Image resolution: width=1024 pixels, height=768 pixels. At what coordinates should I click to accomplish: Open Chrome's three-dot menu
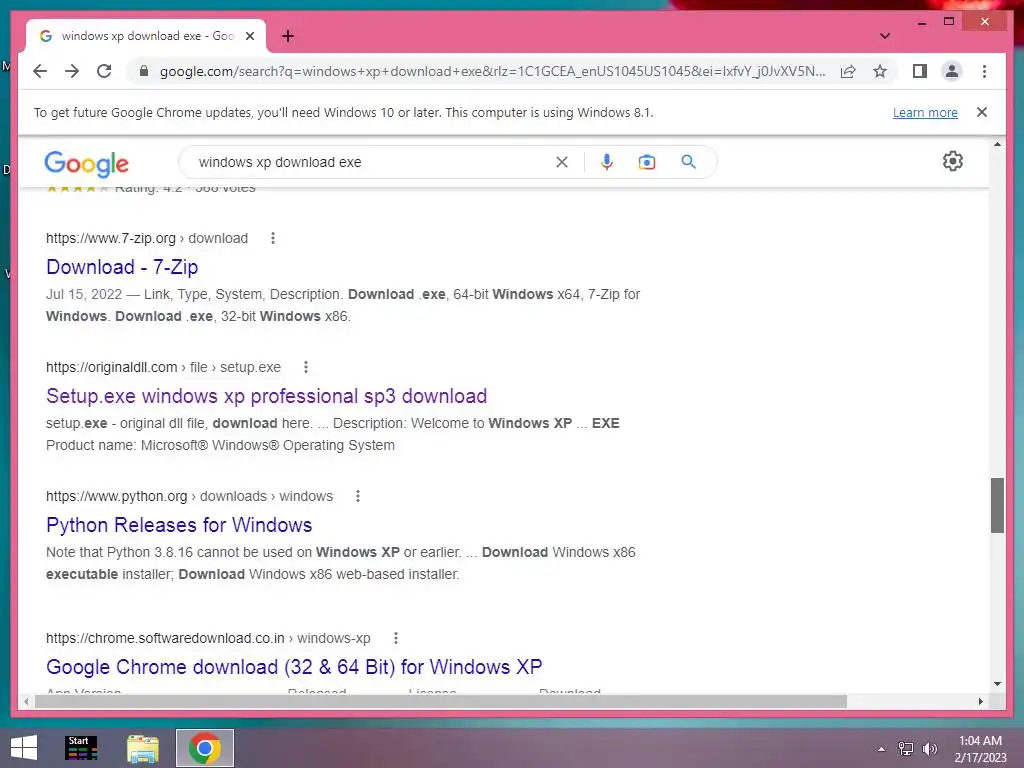click(984, 71)
